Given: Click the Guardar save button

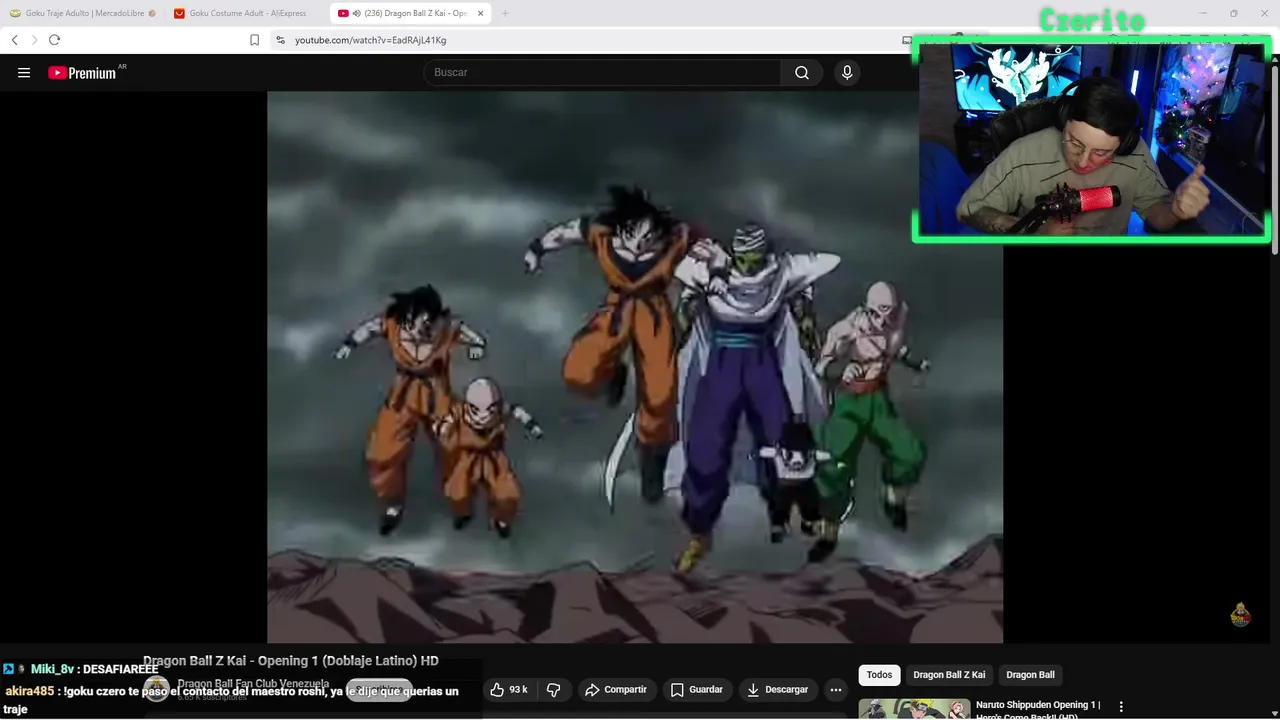Looking at the screenshot, I should pos(696,690).
